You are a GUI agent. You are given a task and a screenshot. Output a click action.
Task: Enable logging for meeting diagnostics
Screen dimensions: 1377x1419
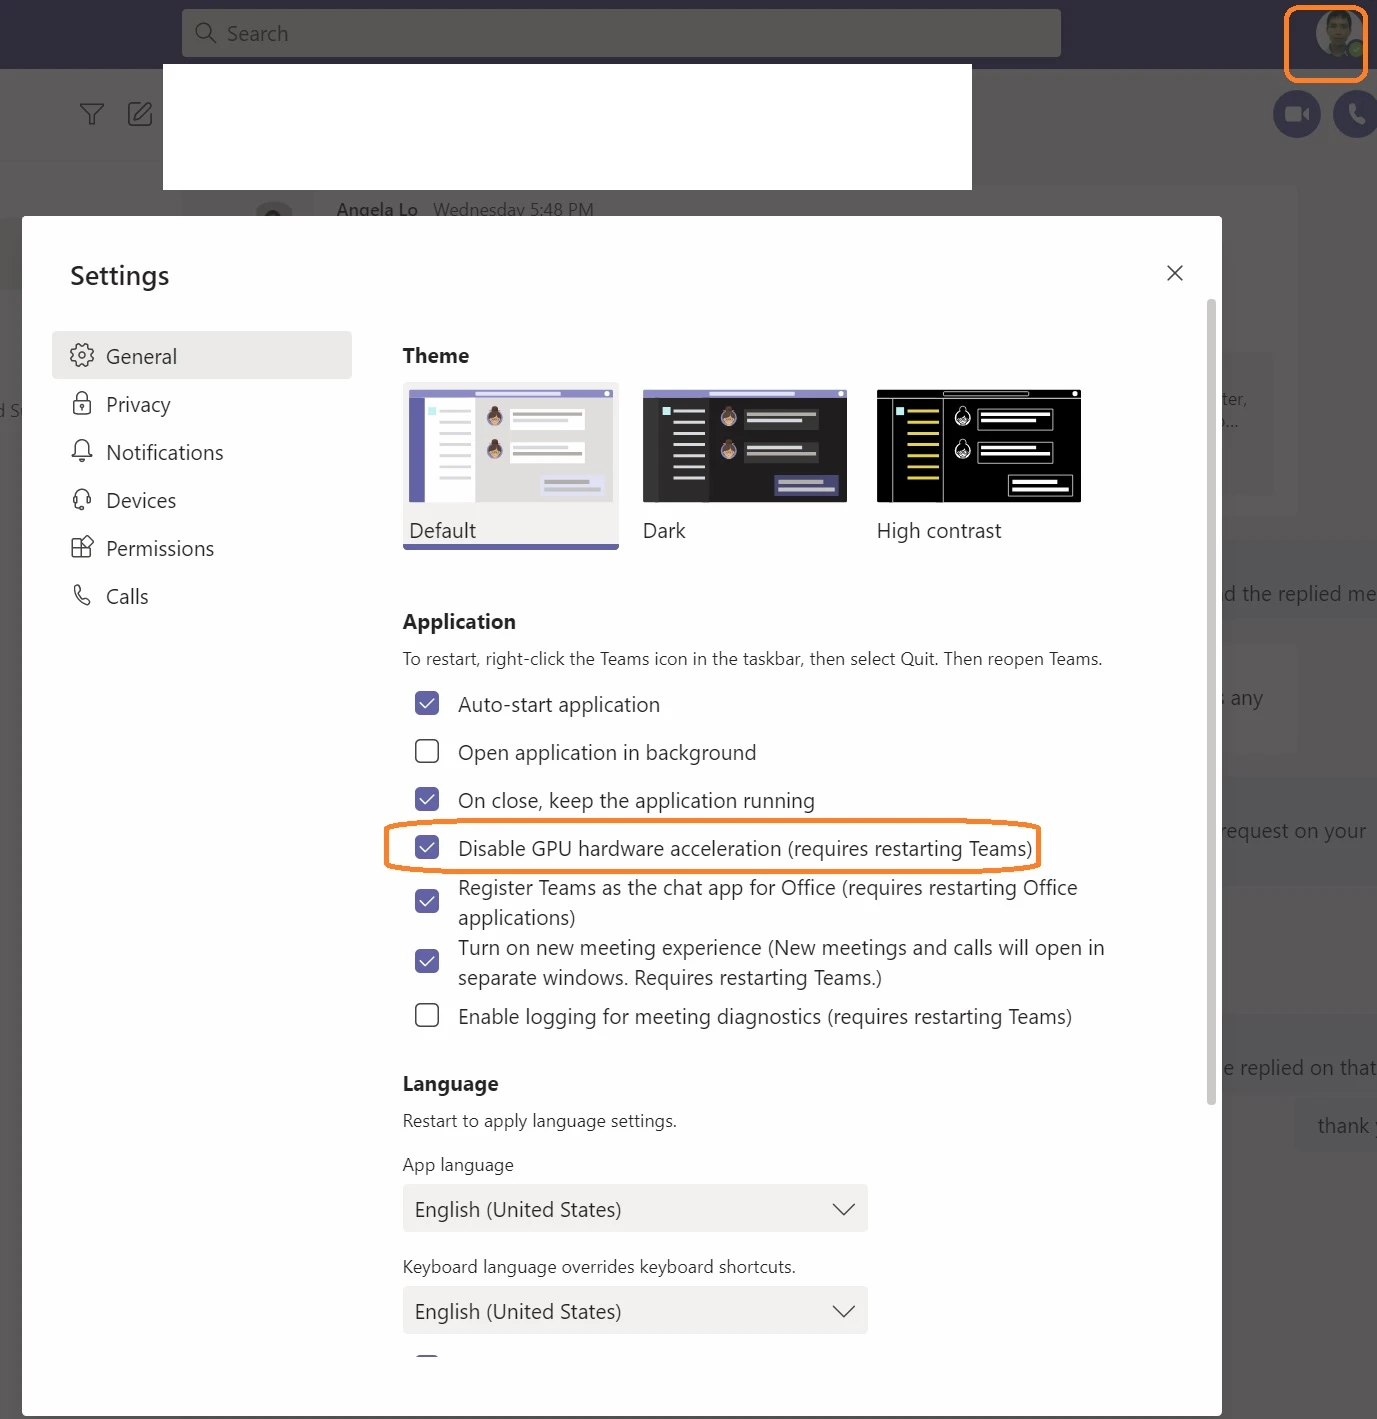pyautogui.click(x=427, y=1015)
